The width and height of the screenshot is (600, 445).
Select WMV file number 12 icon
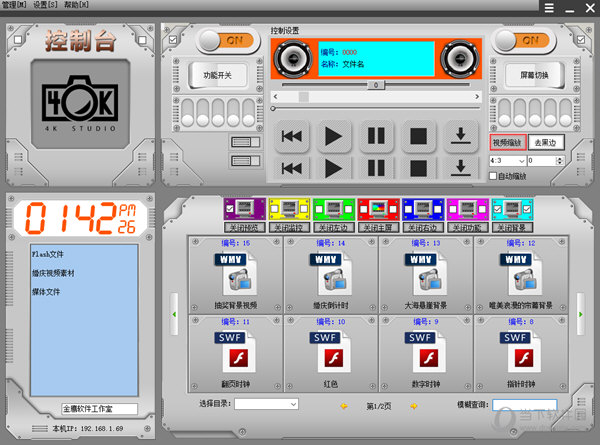[521, 274]
